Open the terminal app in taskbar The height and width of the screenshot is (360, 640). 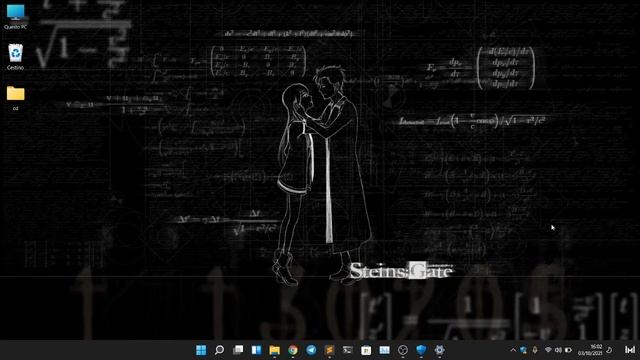coord(348,350)
